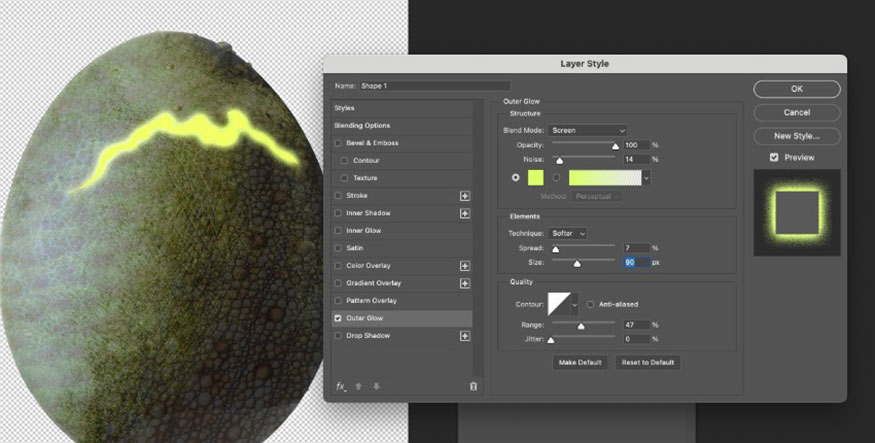Click the yellow gradient swatch bar
Image resolution: width=875 pixels, height=443 pixels.
605,178
